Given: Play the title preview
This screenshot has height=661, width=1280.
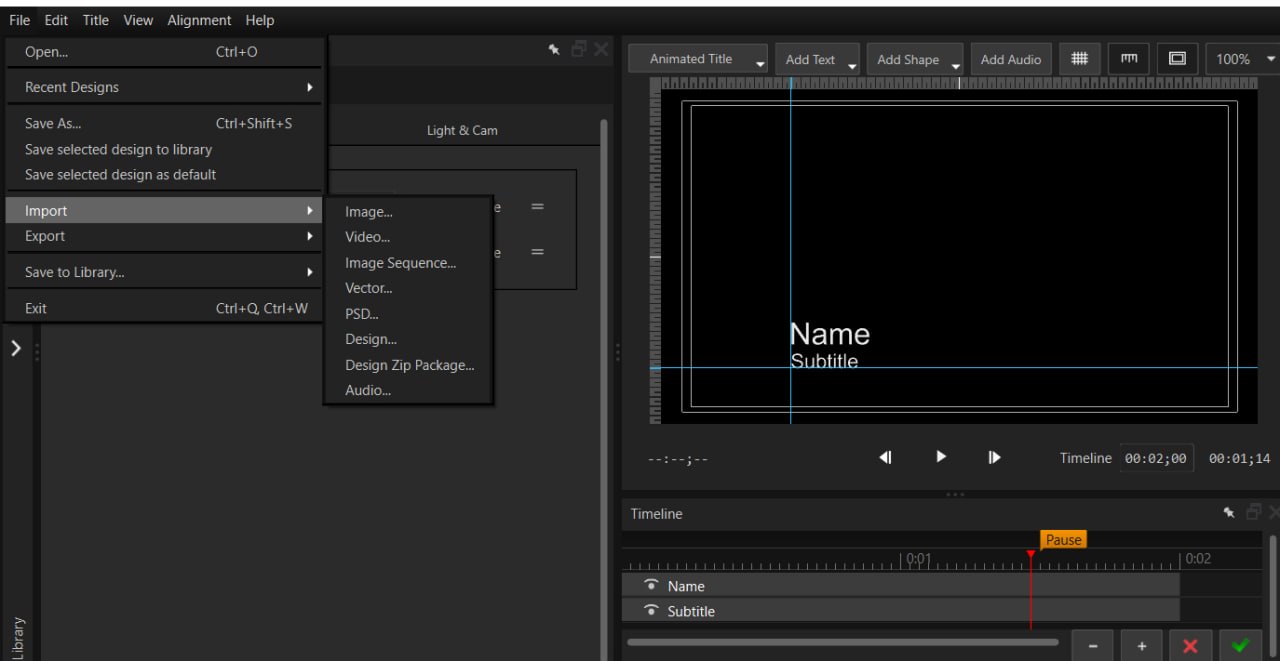Looking at the screenshot, I should (941, 456).
